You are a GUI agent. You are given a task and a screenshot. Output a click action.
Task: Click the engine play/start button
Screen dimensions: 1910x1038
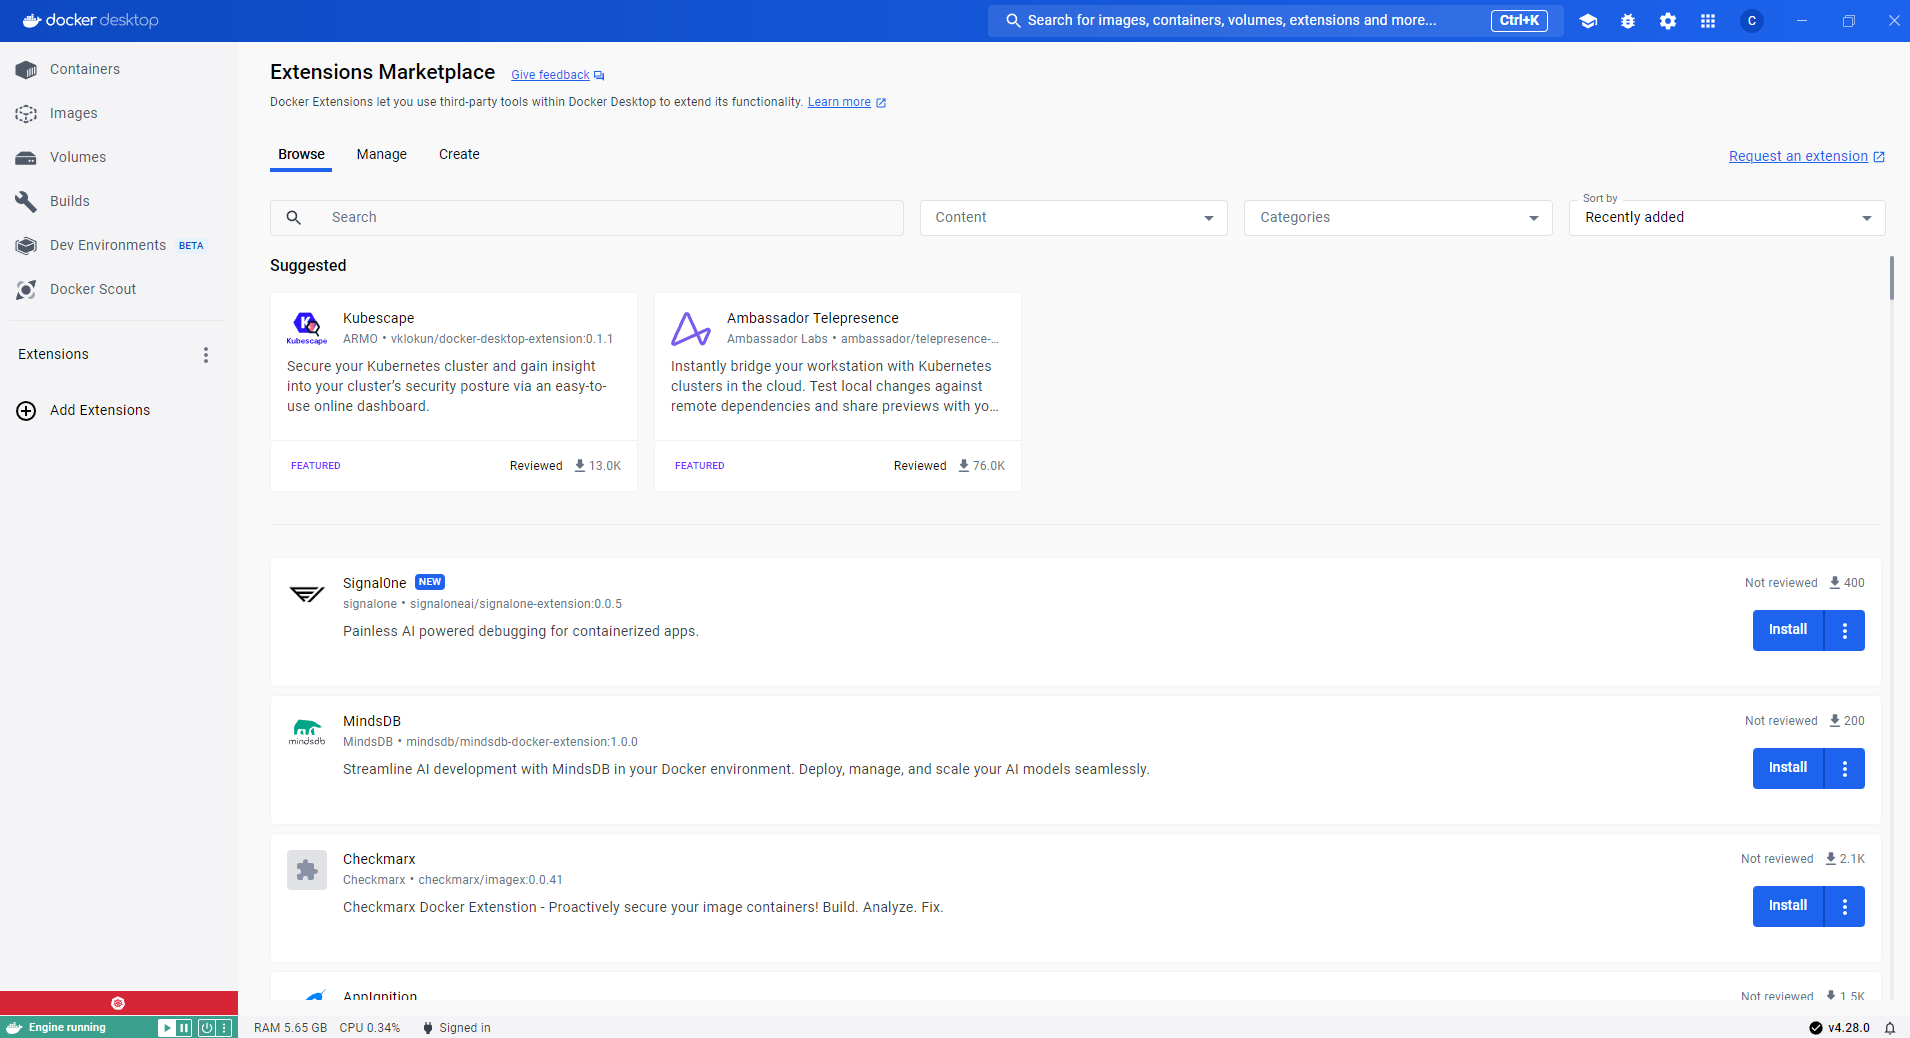(167, 1028)
